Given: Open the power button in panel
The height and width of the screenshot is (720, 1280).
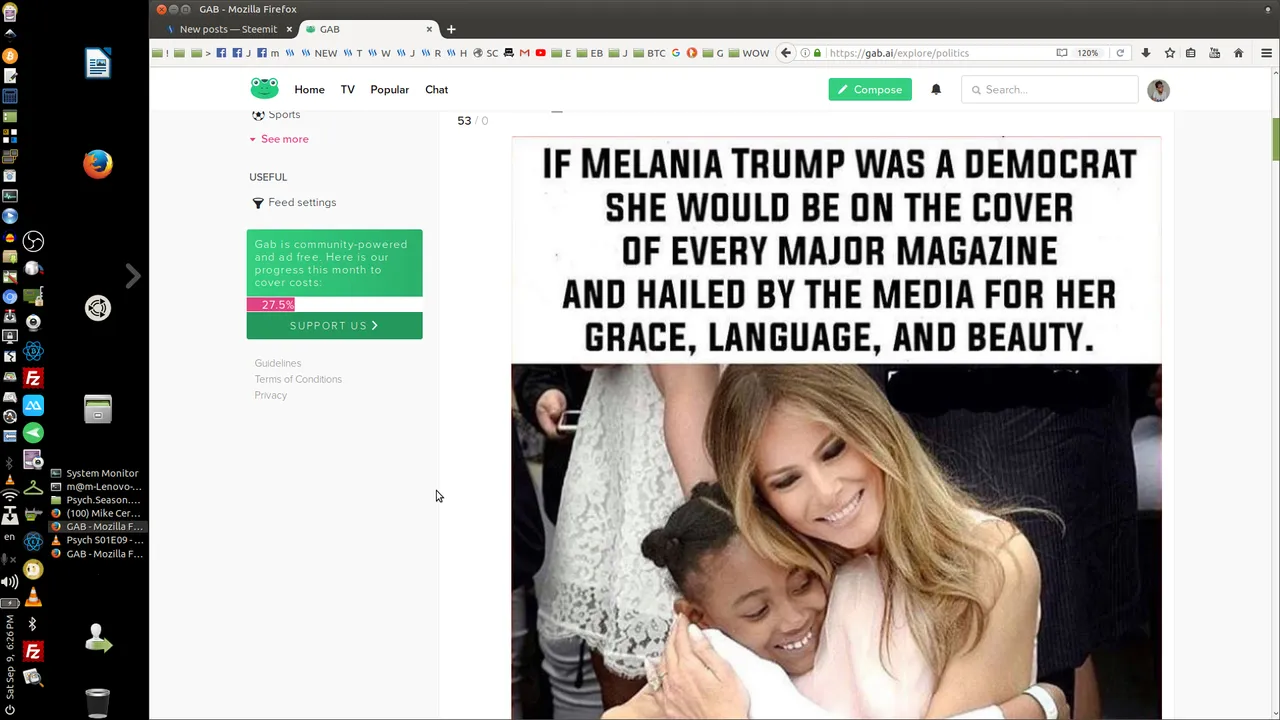Looking at the screenshot, I should [10, 710].
